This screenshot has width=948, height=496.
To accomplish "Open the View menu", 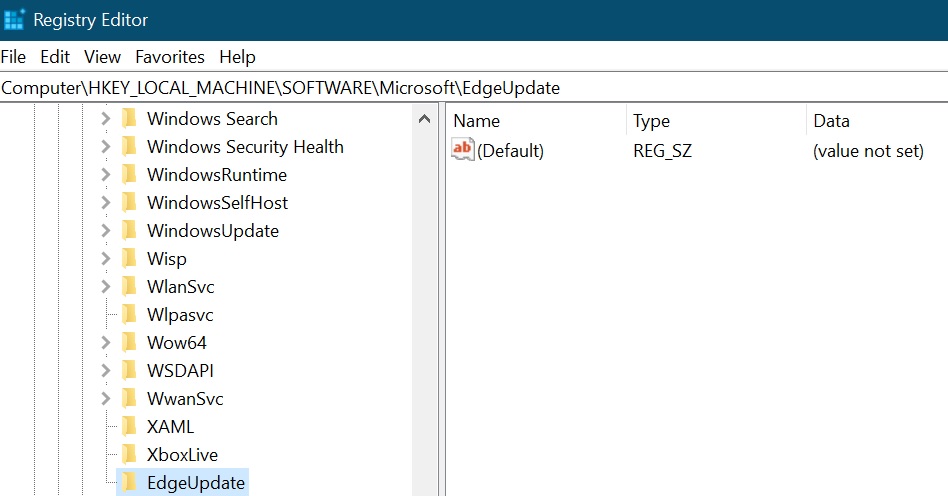I will pyautogui.click(x=102, y=57).
